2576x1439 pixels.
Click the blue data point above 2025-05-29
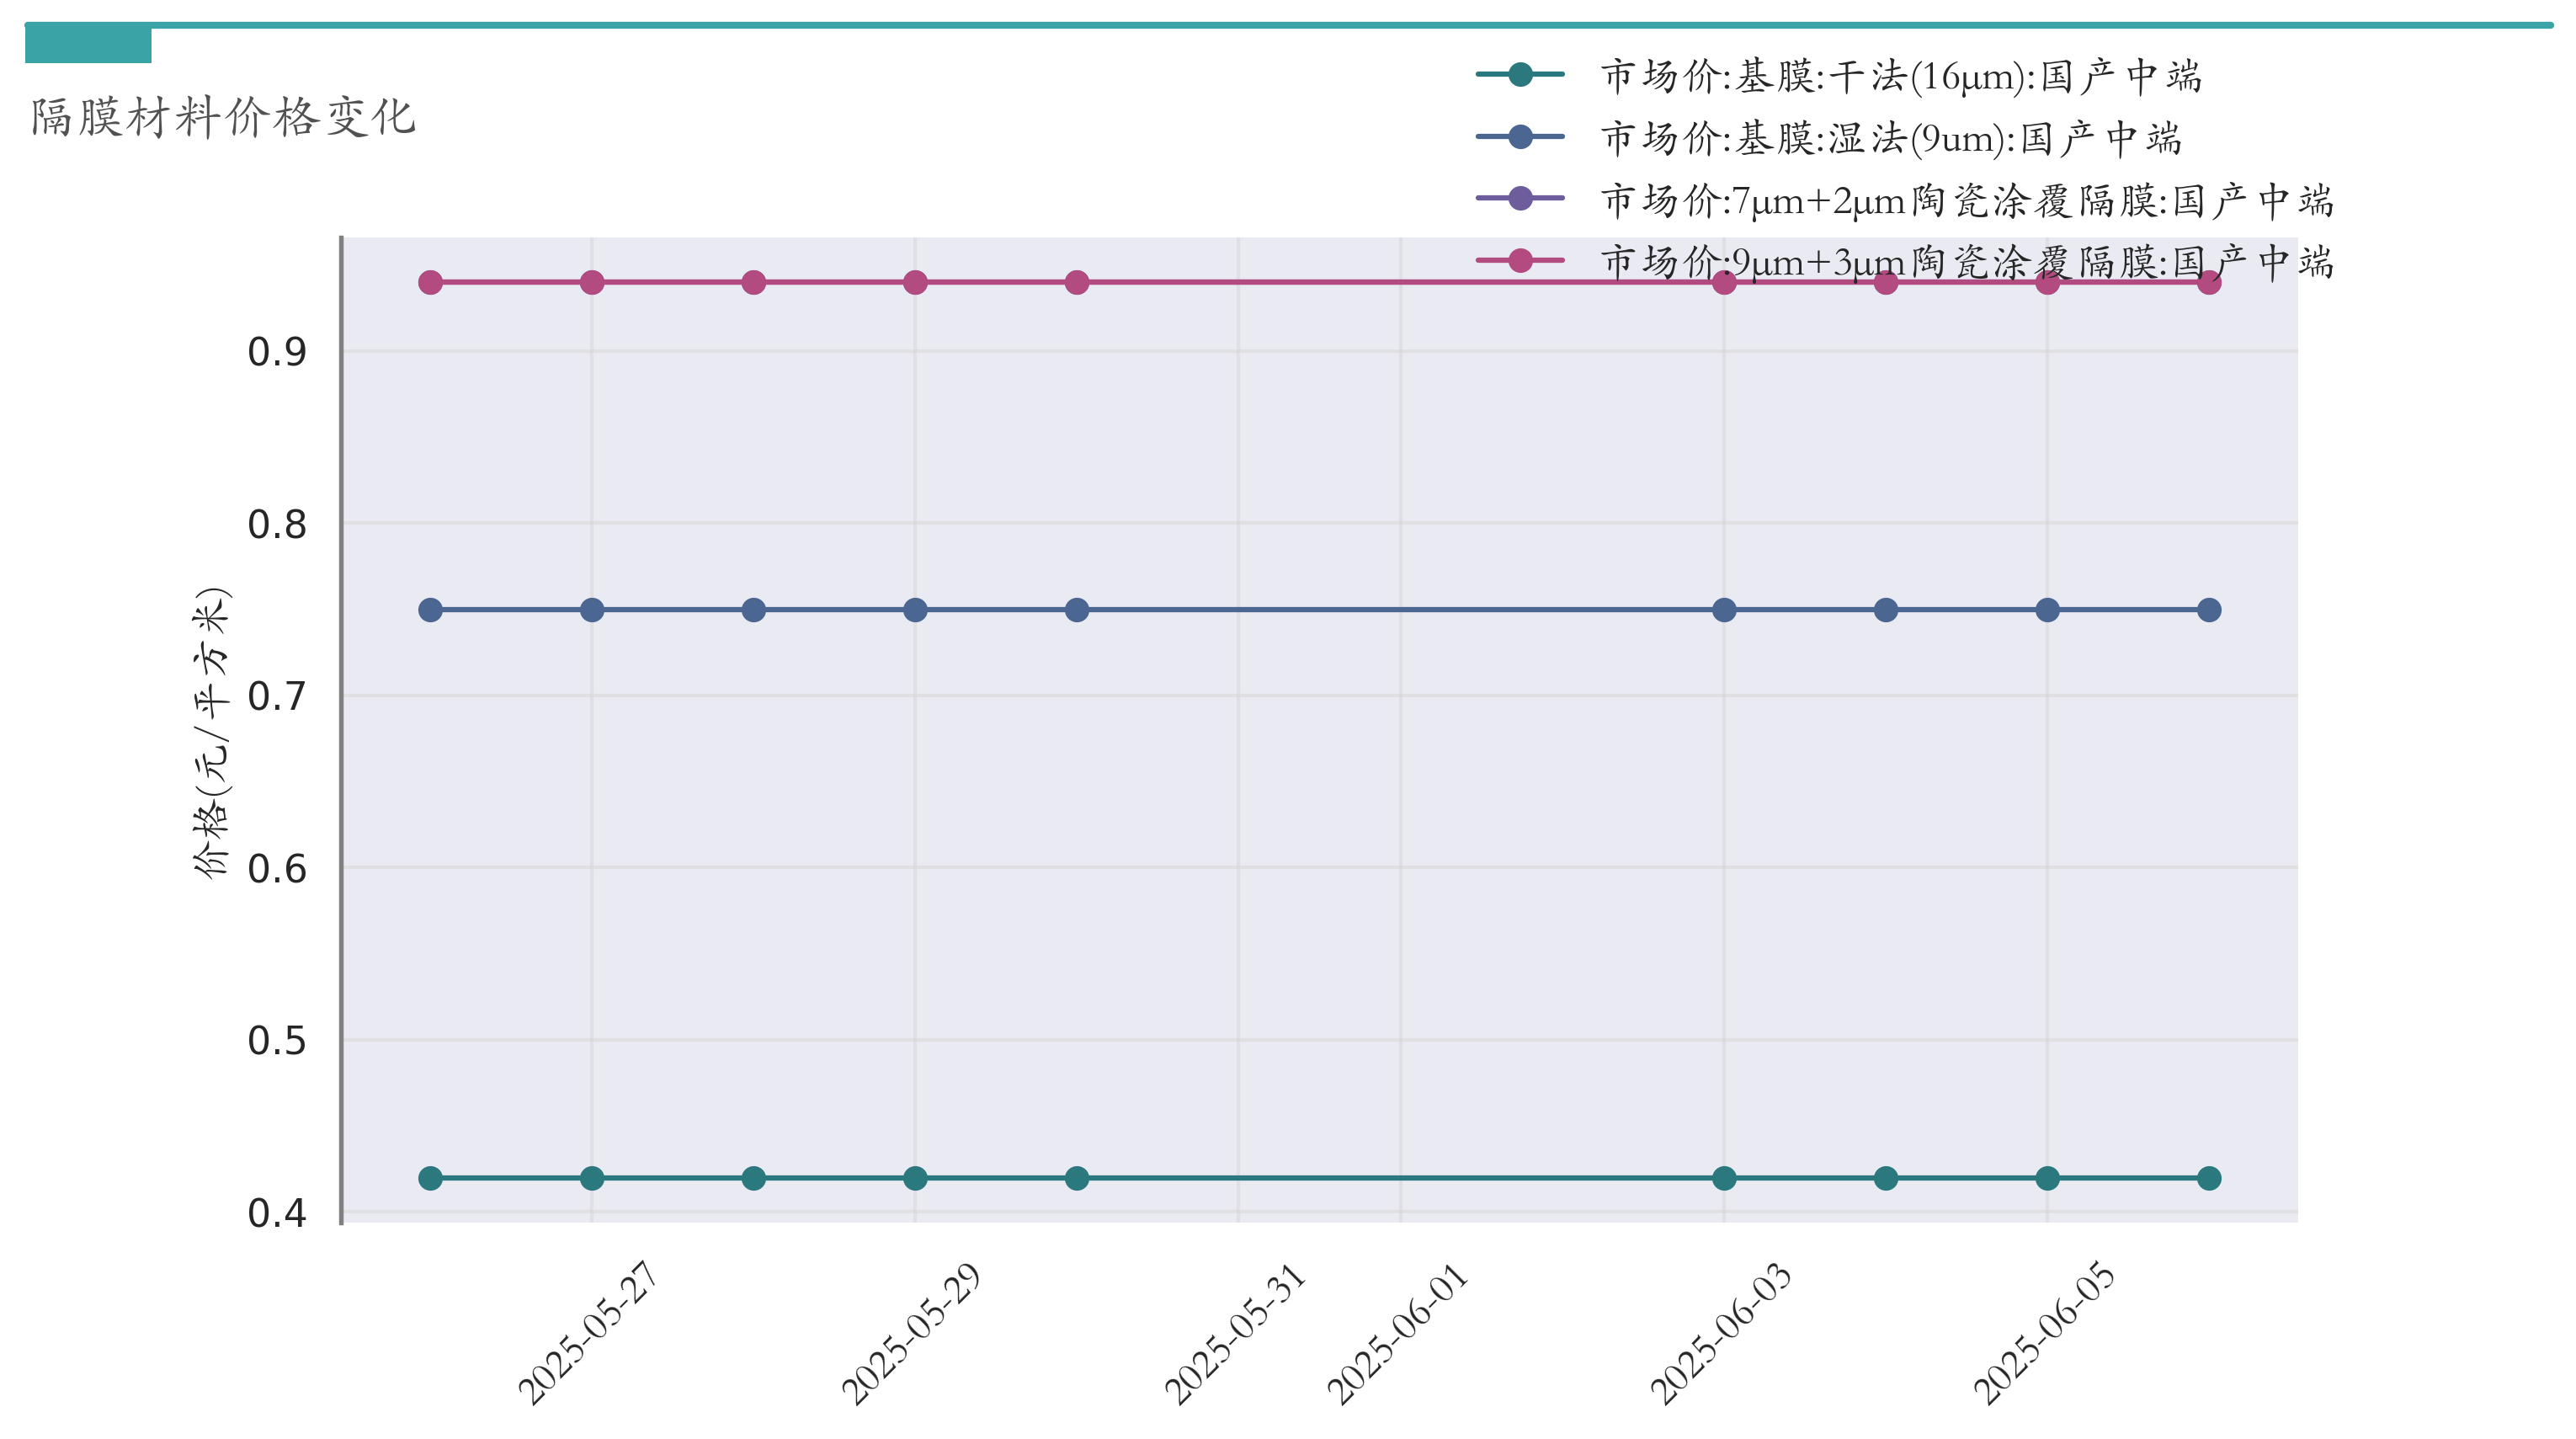click(915, 610)
